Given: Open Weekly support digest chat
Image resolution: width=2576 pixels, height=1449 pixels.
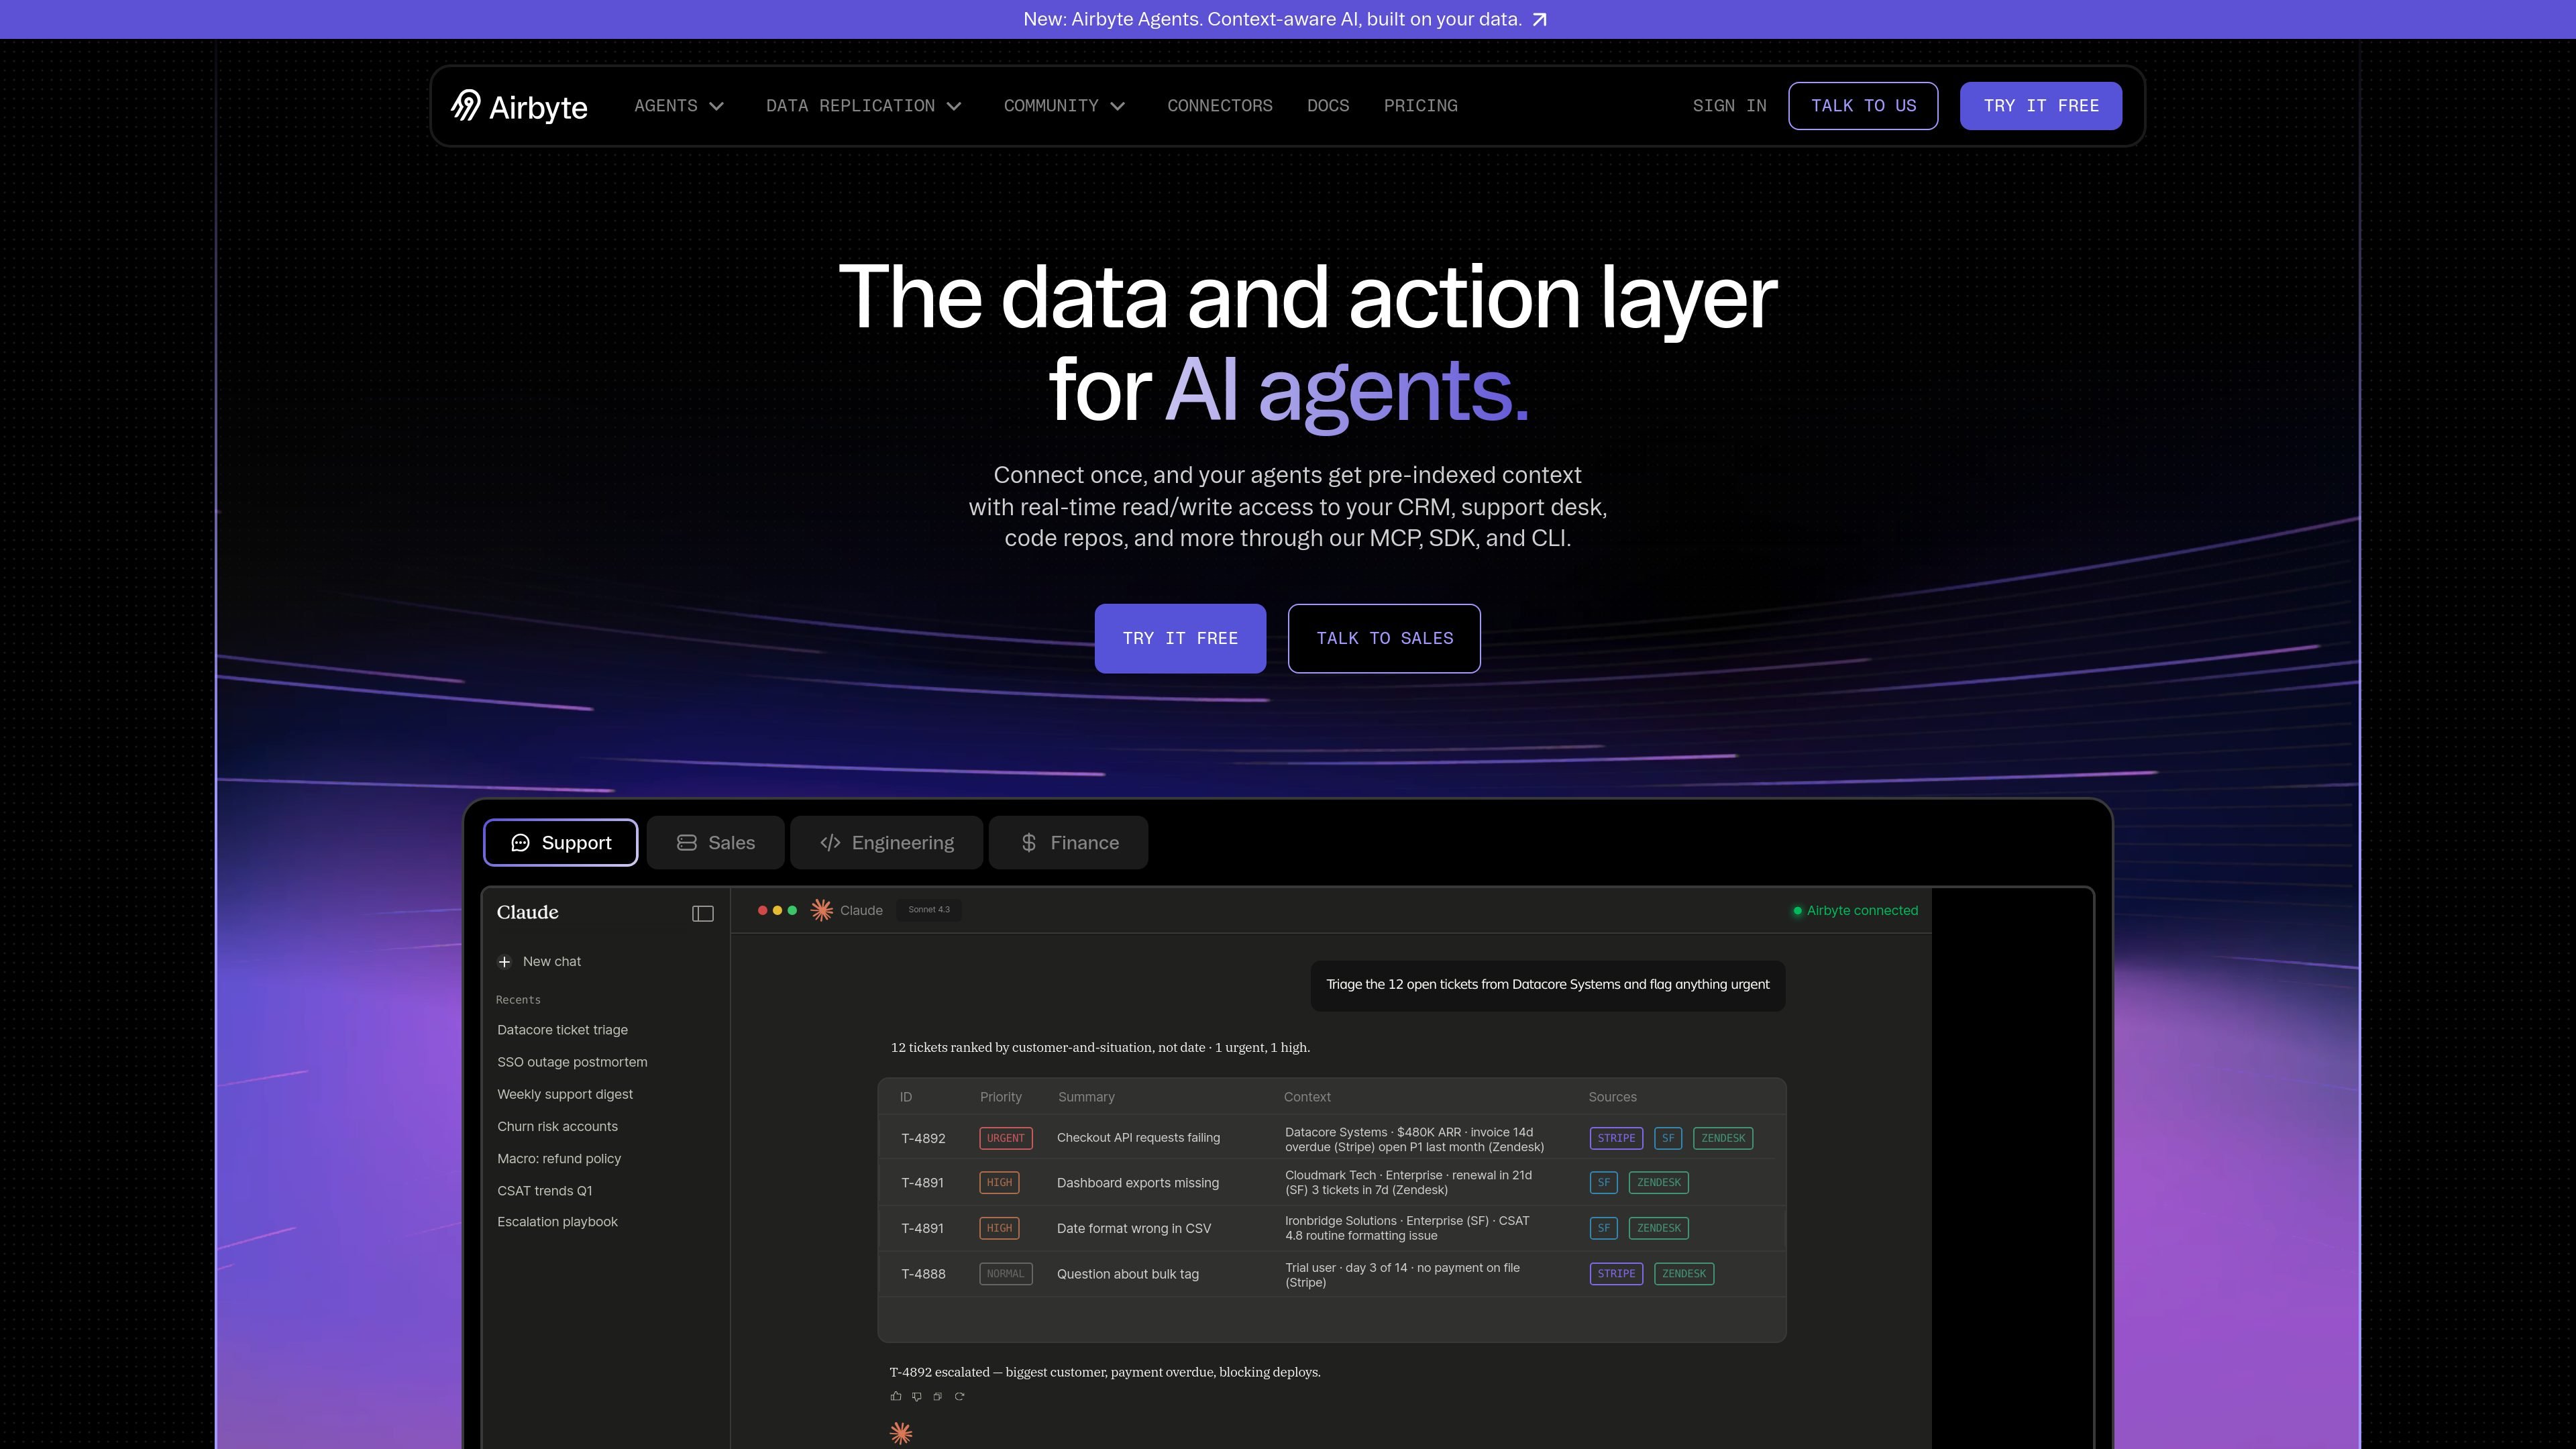Looking at the screenshot, I should pos(565,1094).
